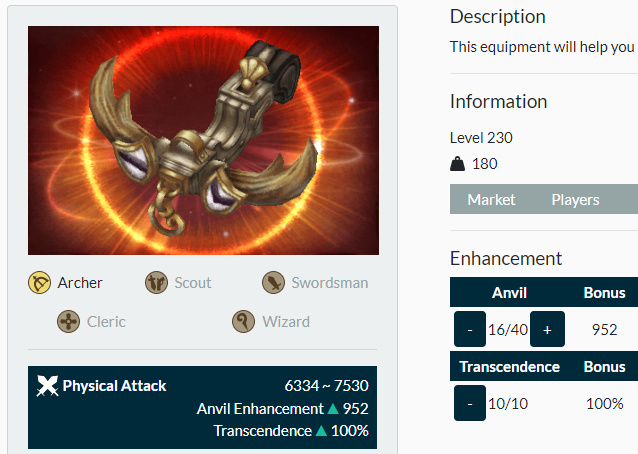Viewport: 638px width, 454px height.
Task: Select the Archer class label
Action: (x=80, y=283)
